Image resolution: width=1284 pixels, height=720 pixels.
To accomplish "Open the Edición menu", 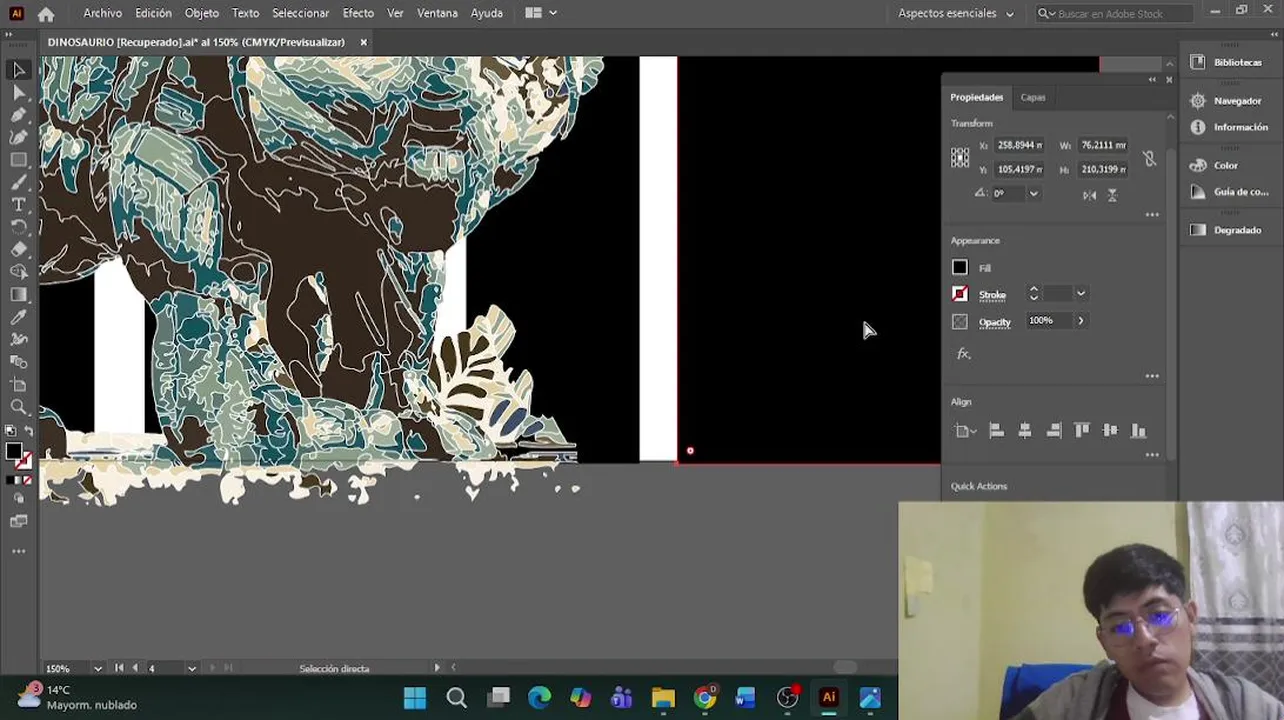I will [x=154, y=14].
